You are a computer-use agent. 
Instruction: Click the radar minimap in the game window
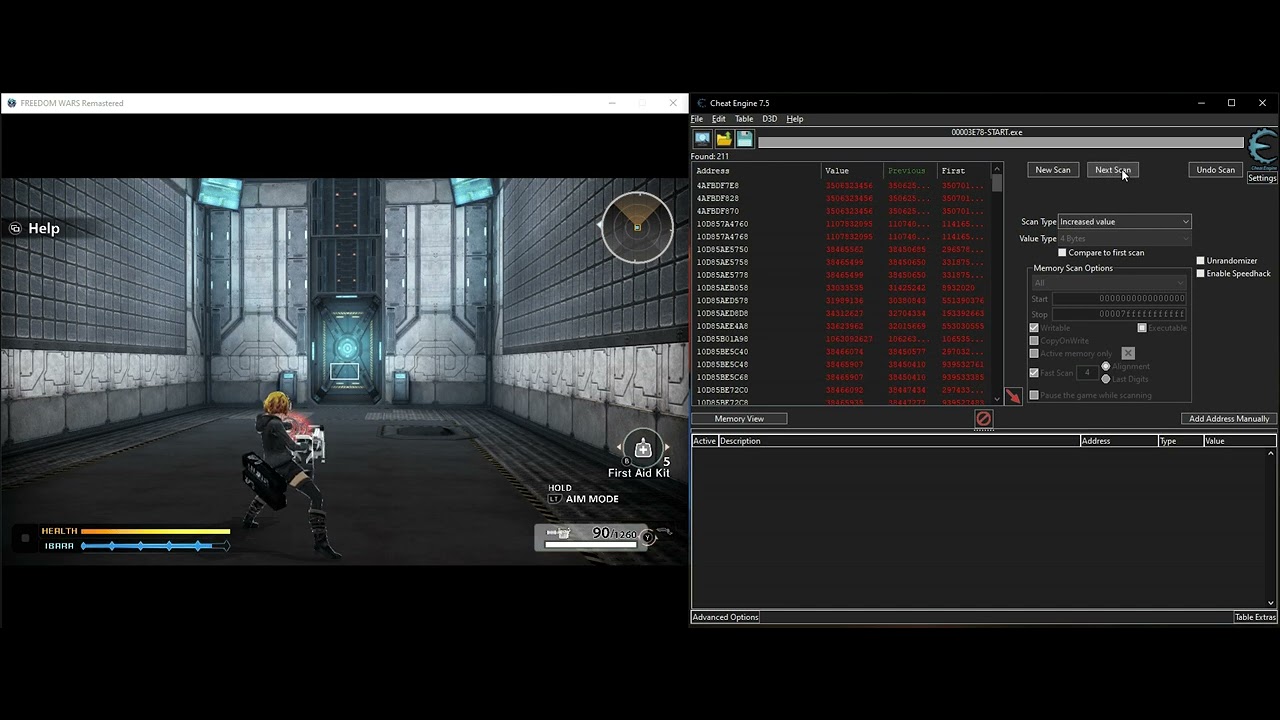coord(637,227)
